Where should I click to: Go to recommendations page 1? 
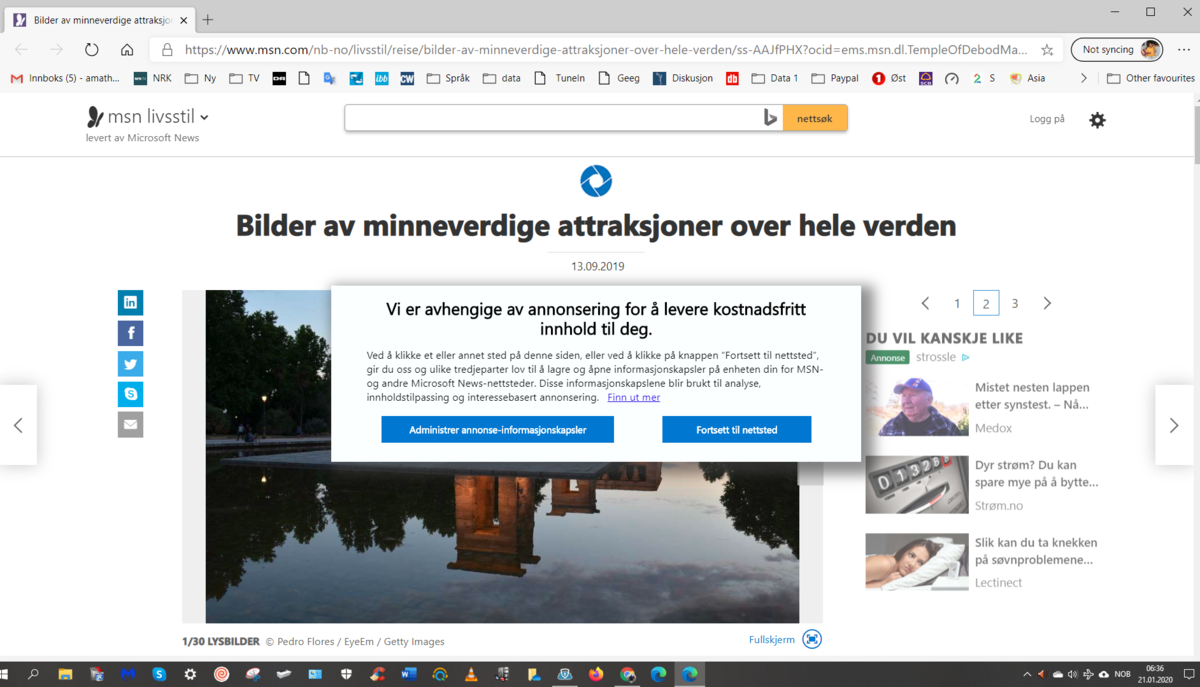(x=957, y=303)
